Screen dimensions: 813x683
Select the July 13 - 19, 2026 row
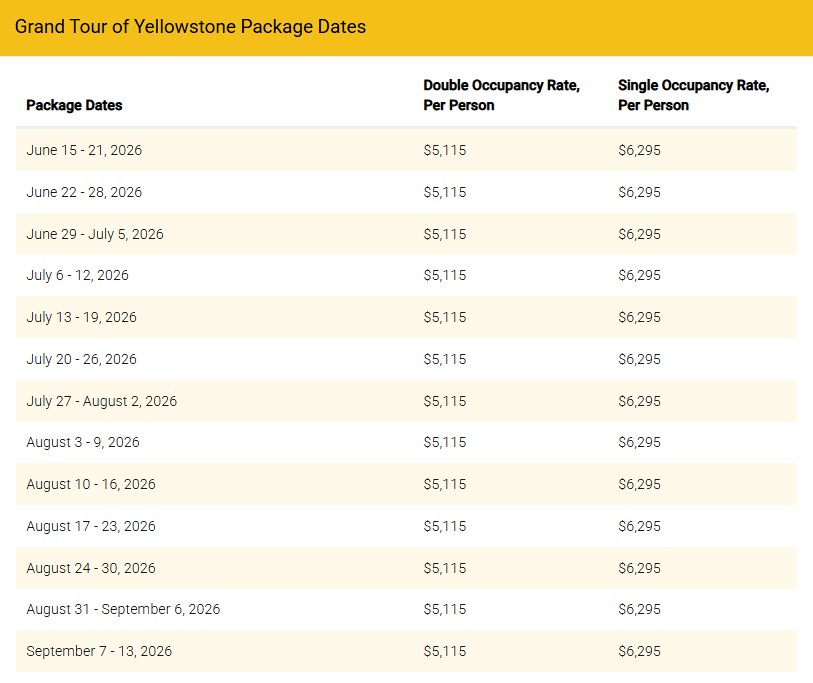point(81,317)
